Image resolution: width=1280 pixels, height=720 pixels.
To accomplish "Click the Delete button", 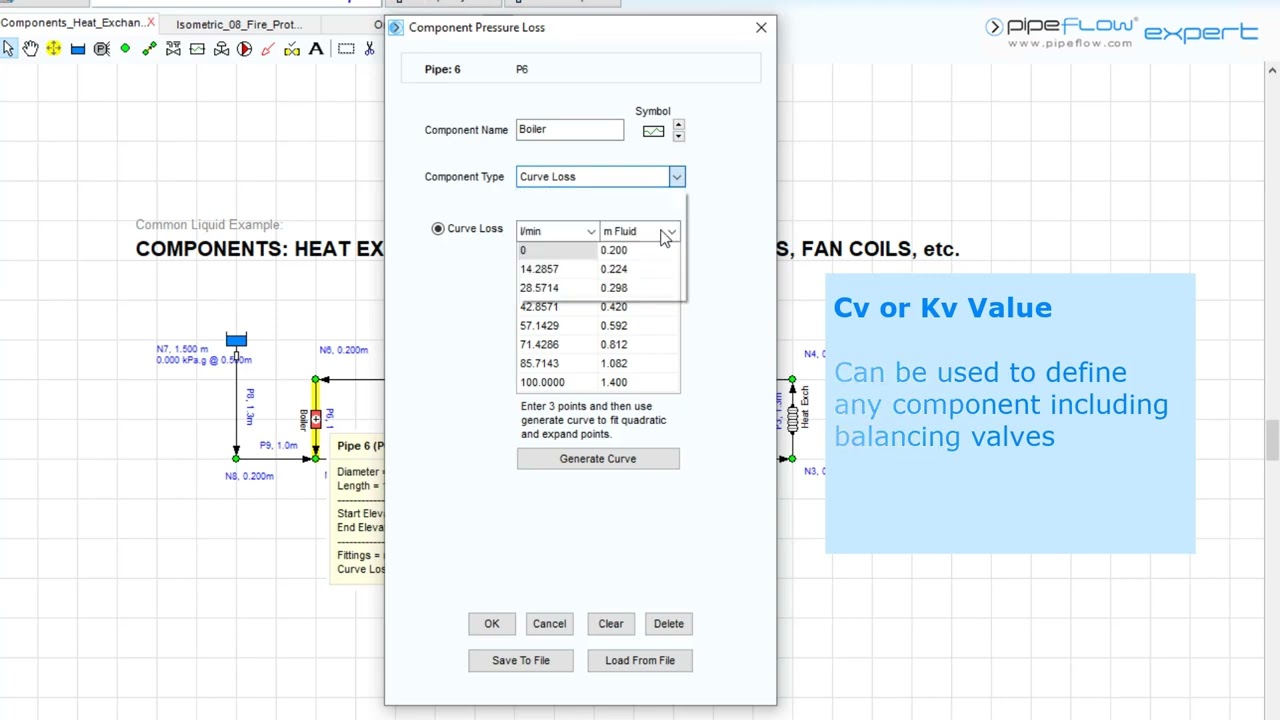I will pyautogui.click(x=669, y=624).
